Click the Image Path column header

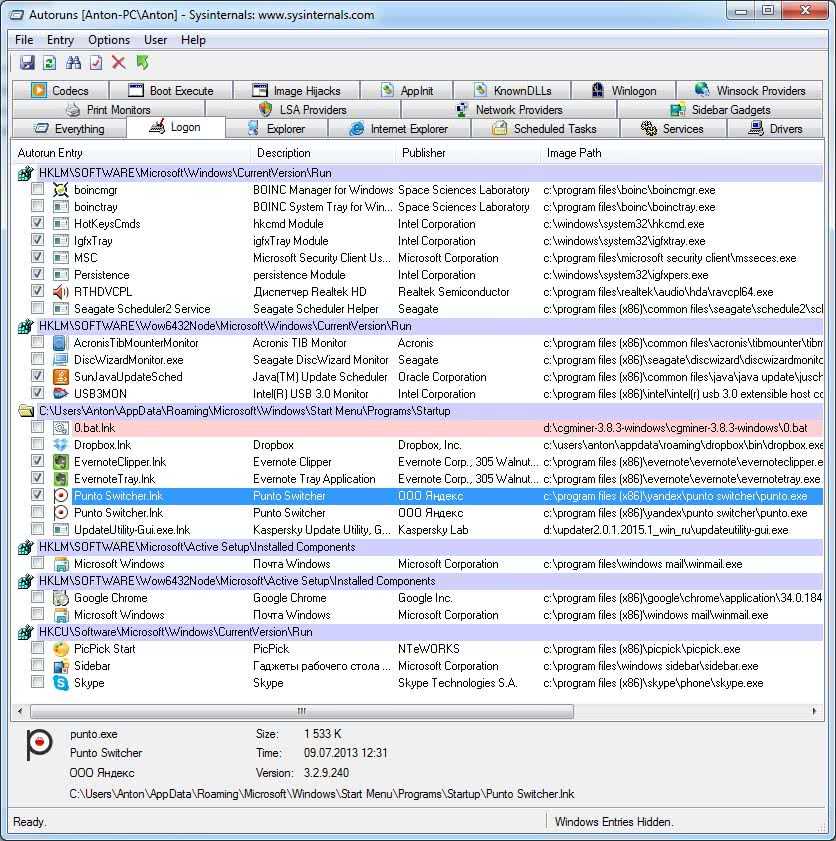[574, 153]
